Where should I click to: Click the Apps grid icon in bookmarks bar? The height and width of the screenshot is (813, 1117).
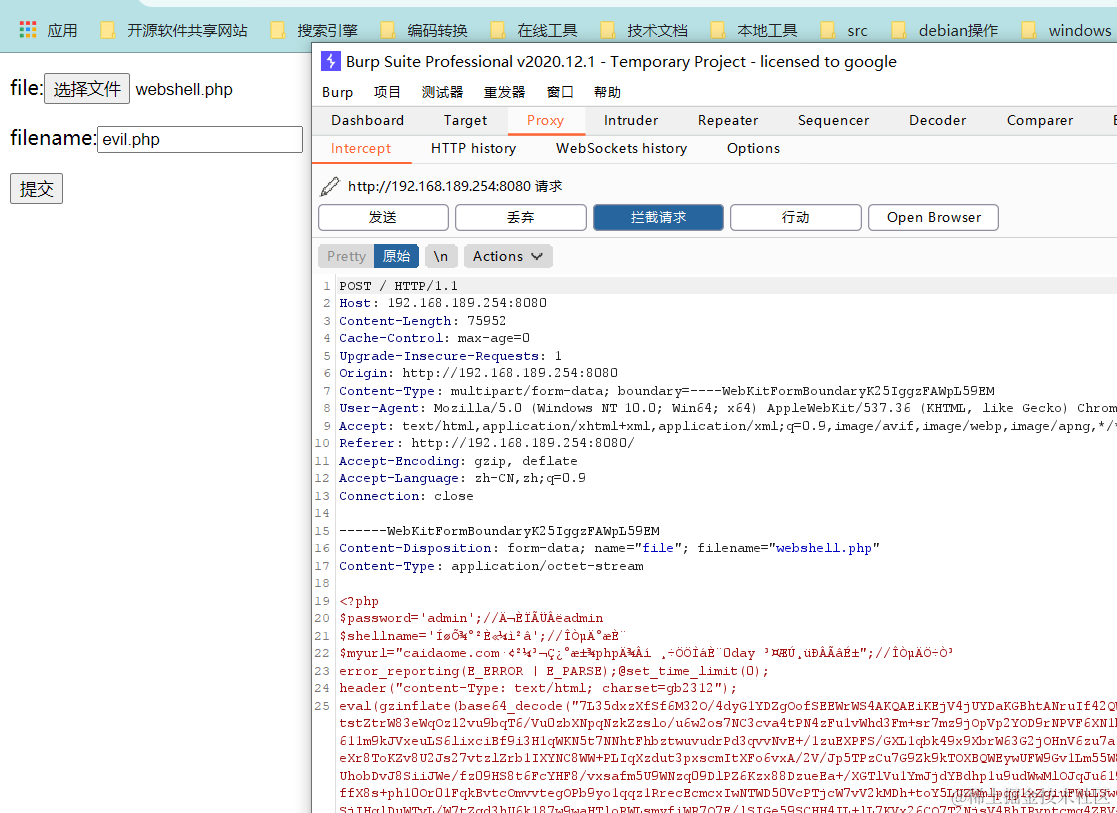click(28, 29)
